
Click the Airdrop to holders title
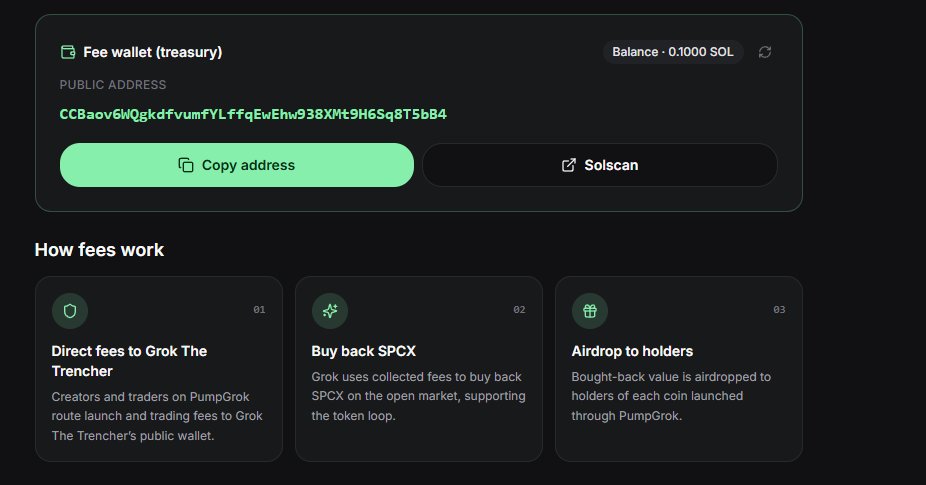tap(632, 351)
